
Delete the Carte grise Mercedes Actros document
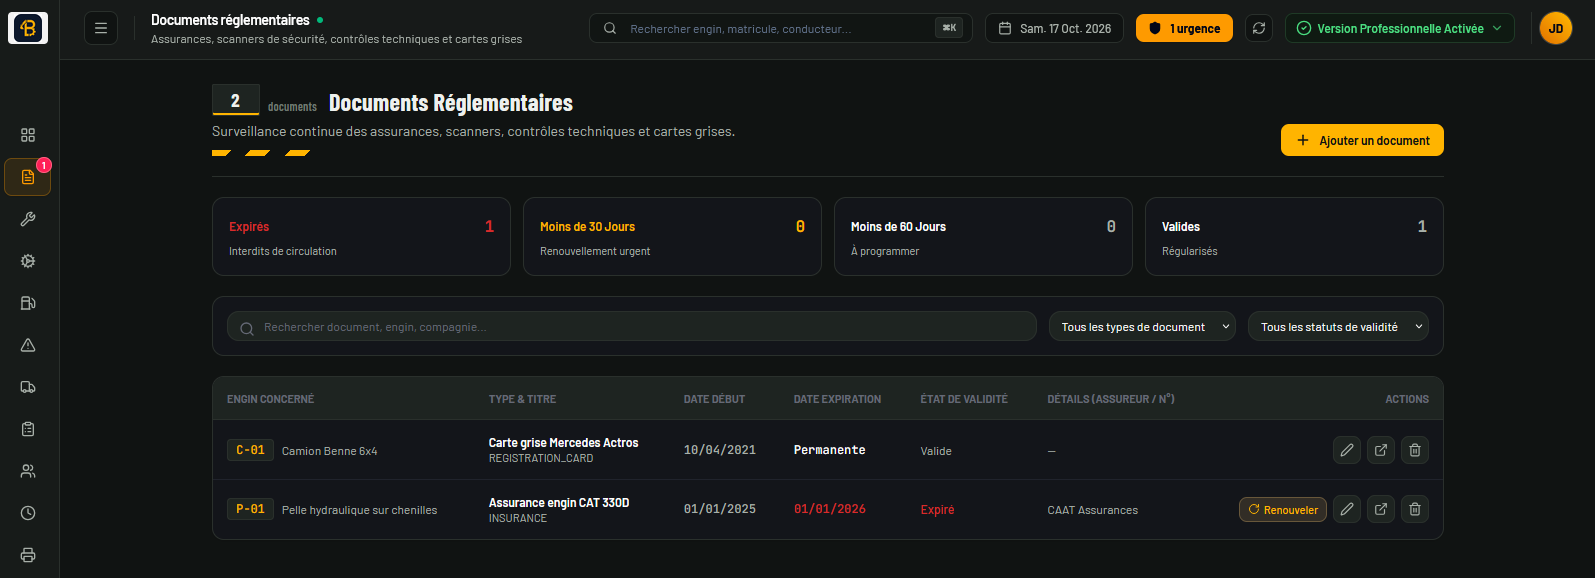pos(1415,450)
